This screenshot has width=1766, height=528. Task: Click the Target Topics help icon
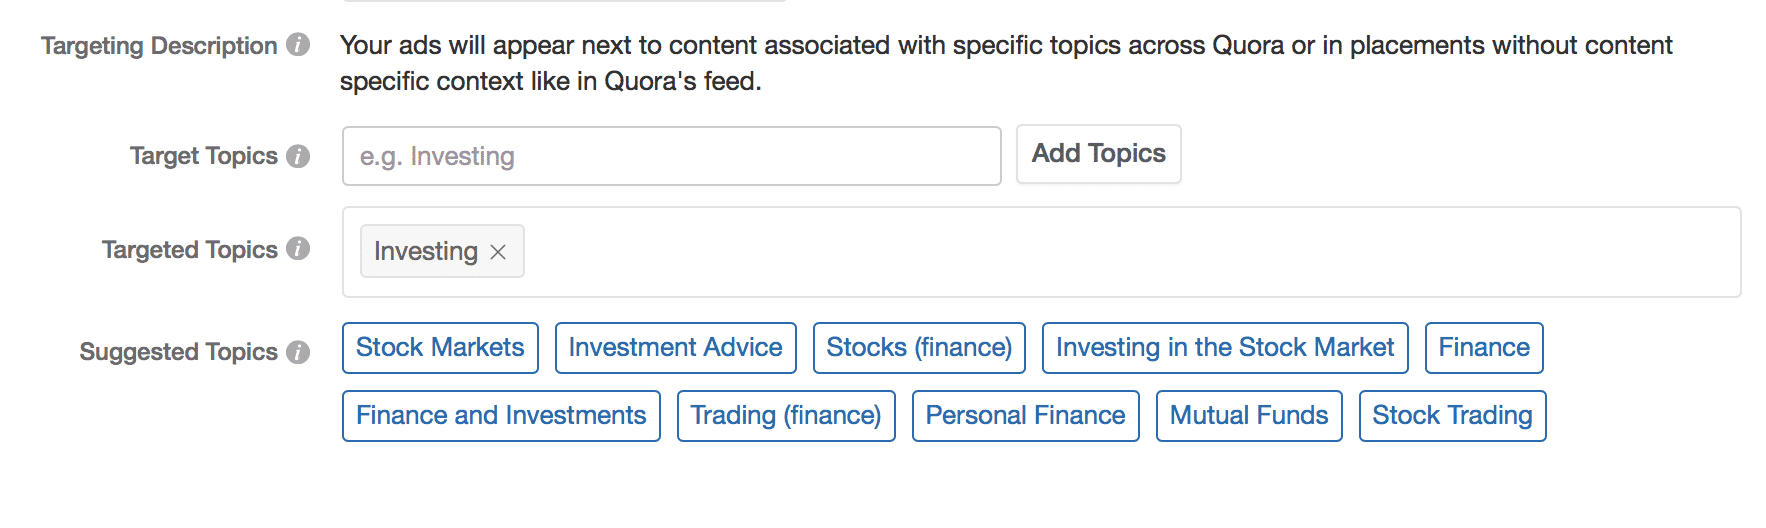[x=298, y=156]
